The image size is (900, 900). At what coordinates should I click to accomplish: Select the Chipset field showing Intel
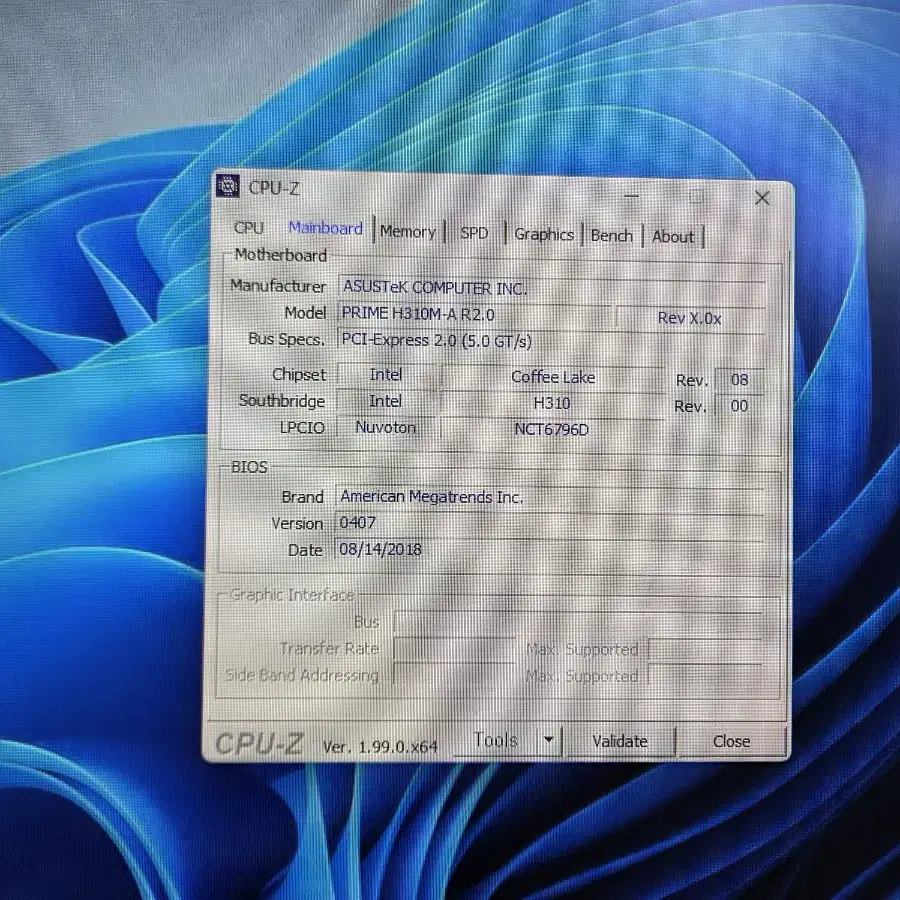tap(386, 375)
